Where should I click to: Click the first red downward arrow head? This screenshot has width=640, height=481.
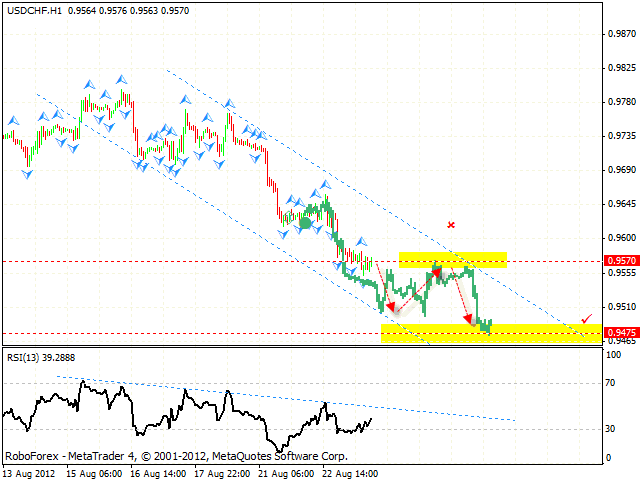tap(391, 307)
